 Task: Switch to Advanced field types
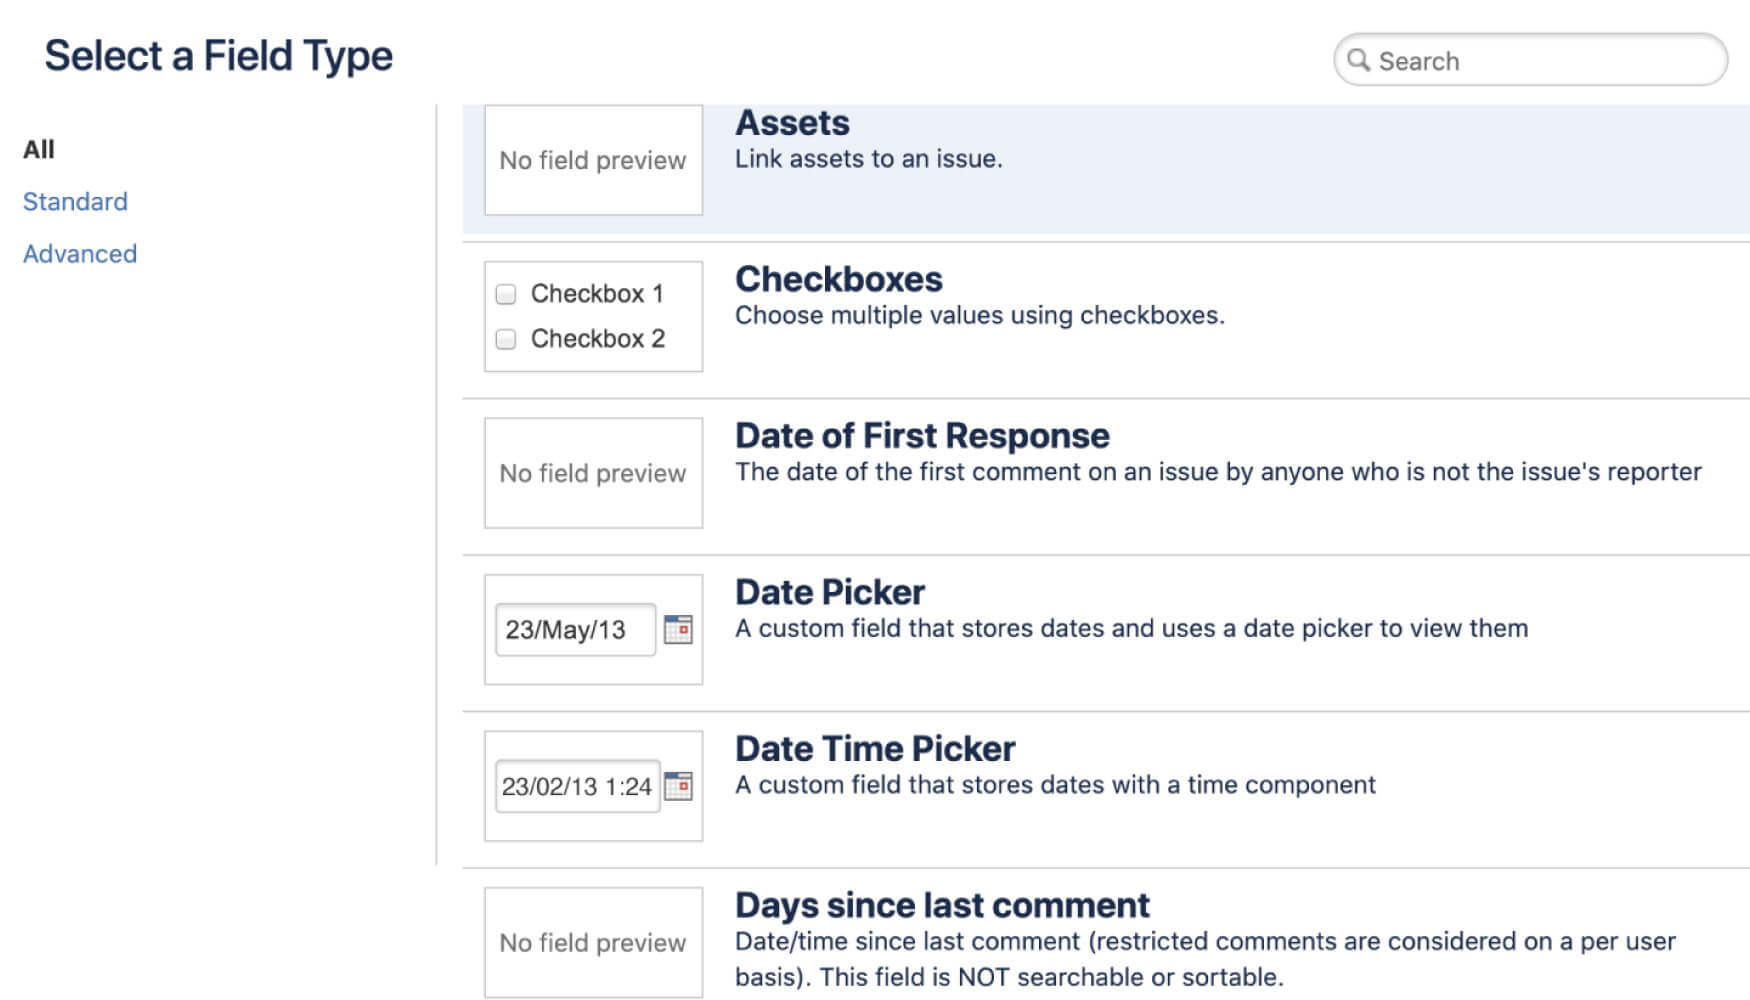point(80,254)
